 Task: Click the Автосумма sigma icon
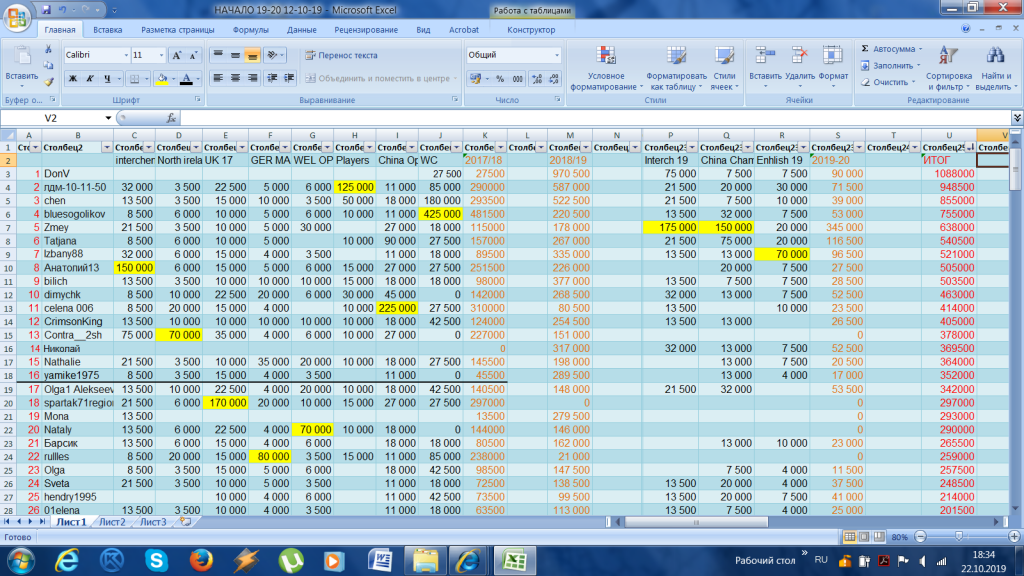coord(865,48)
